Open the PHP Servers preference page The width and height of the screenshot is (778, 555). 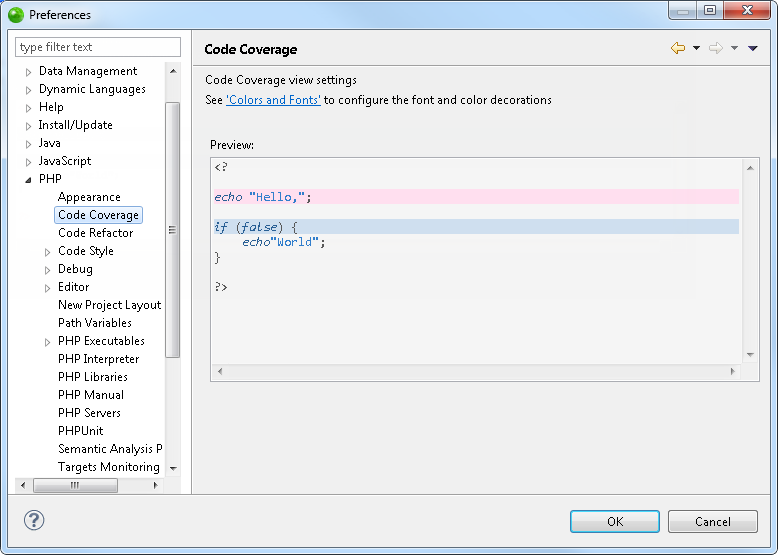[x=89, y=413]
